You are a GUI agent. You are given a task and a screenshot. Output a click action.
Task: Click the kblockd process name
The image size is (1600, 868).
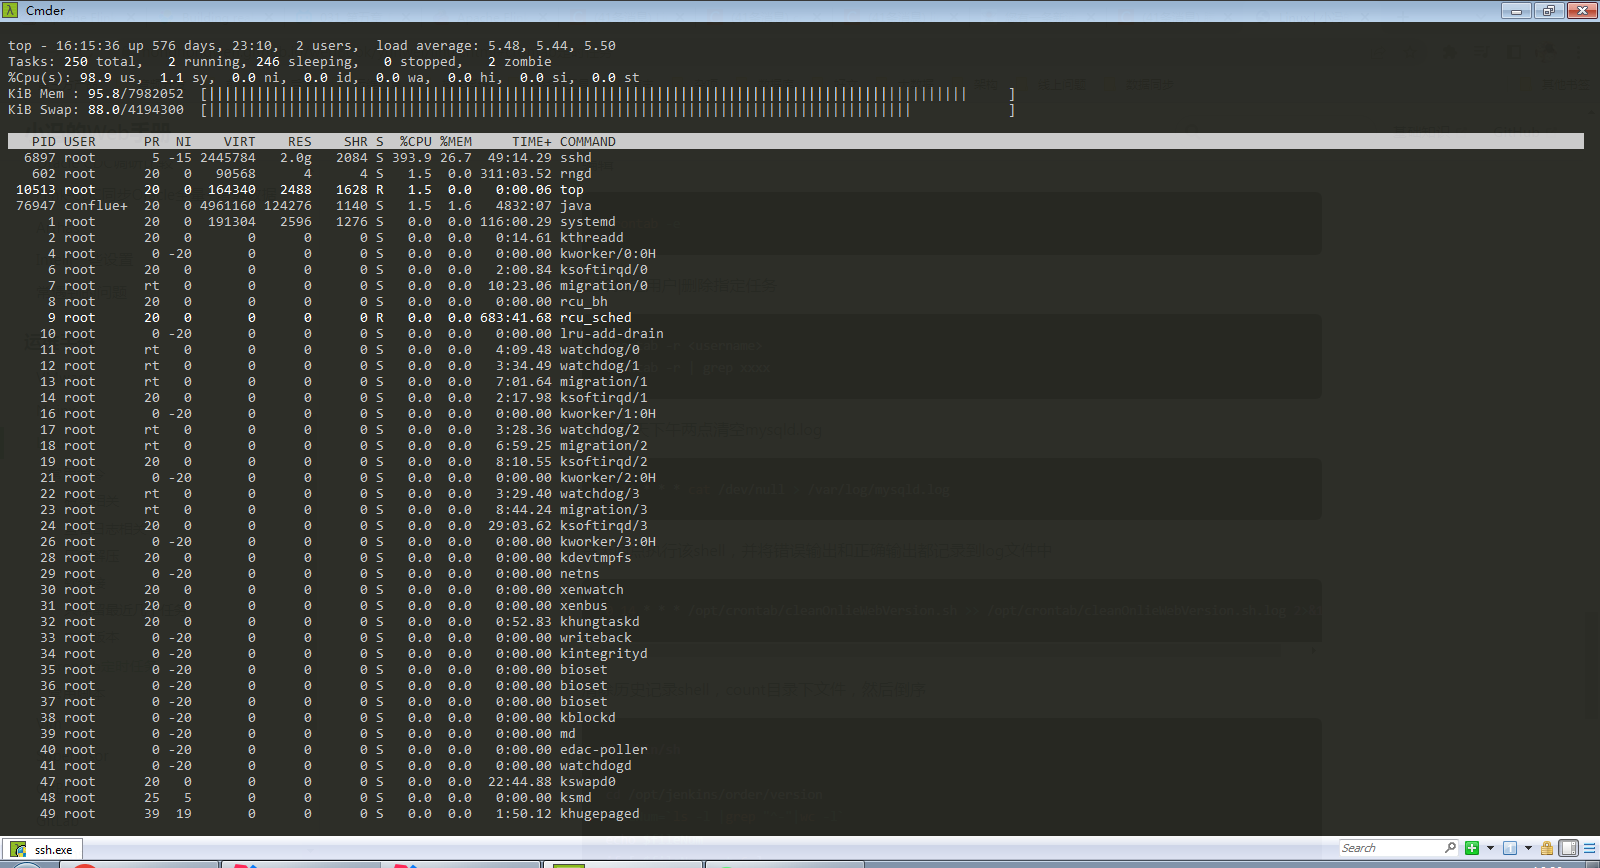tap(588, 718)
